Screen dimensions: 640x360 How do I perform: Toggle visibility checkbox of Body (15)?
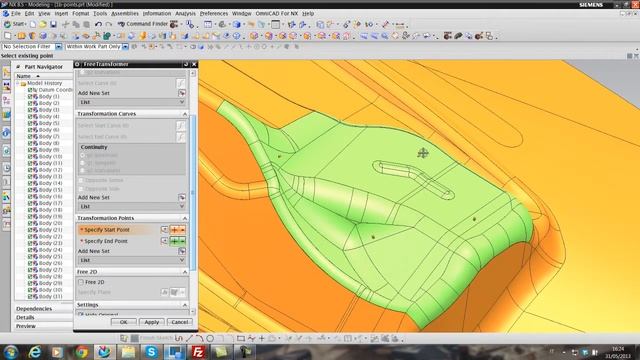click(x=30, y=190)
